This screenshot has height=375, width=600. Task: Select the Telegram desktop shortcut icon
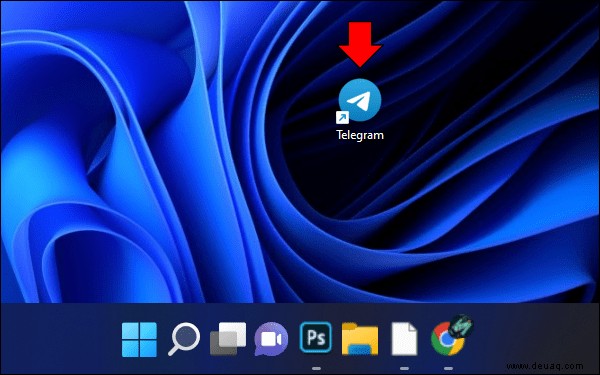(x=360, y=100)
